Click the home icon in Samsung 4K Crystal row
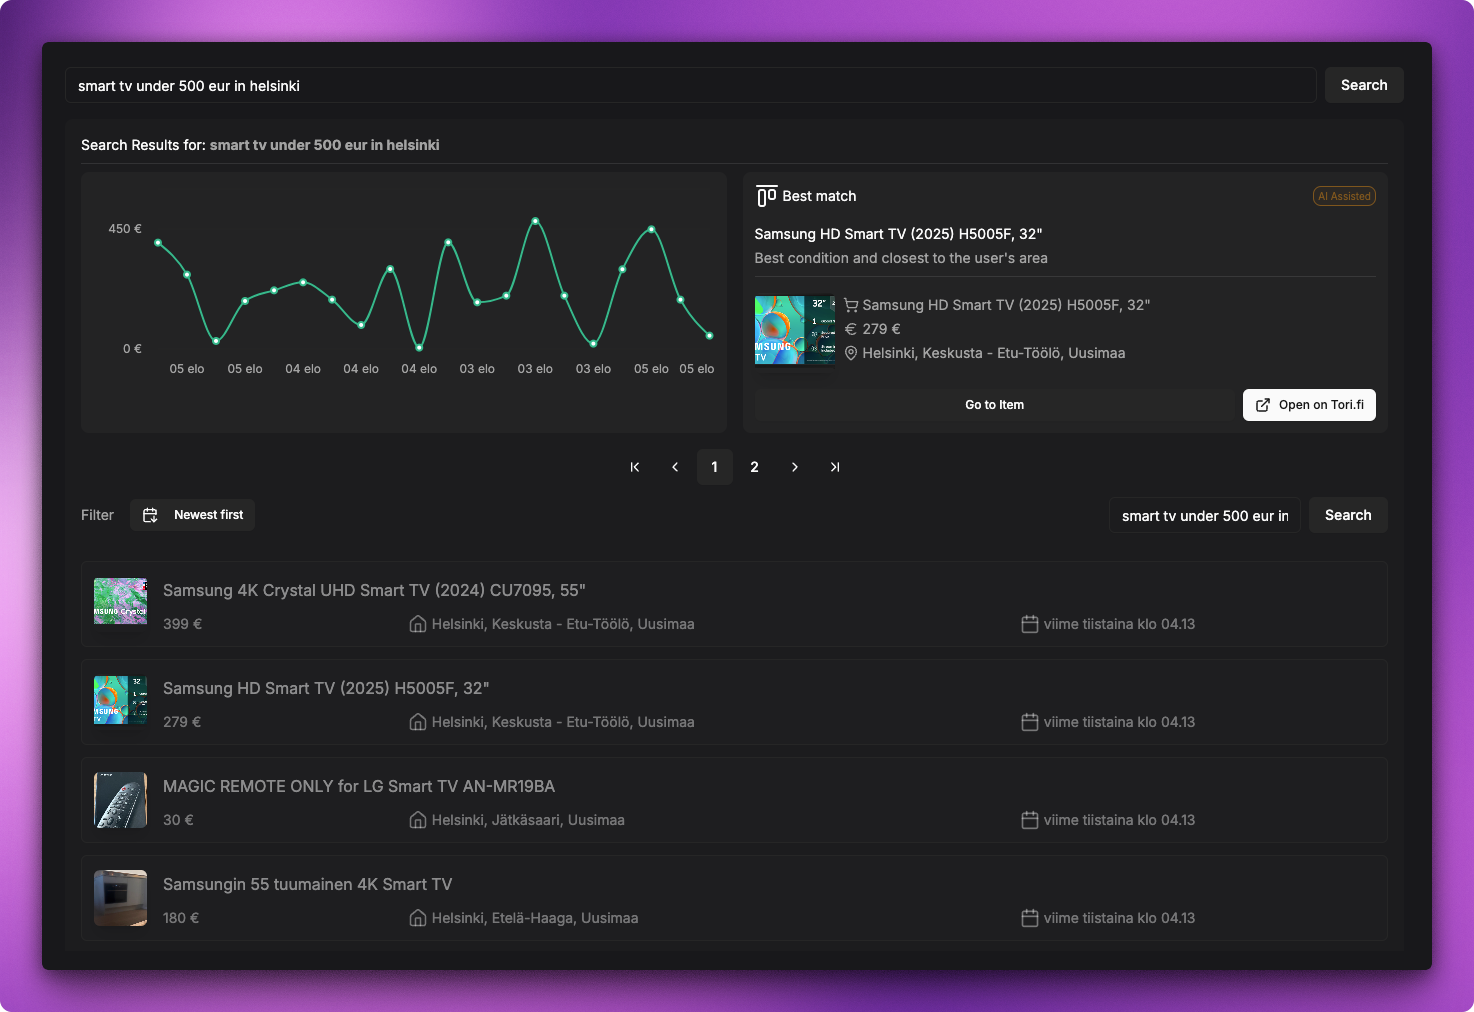The image size is (1474, 1012). tap(418, 624)
